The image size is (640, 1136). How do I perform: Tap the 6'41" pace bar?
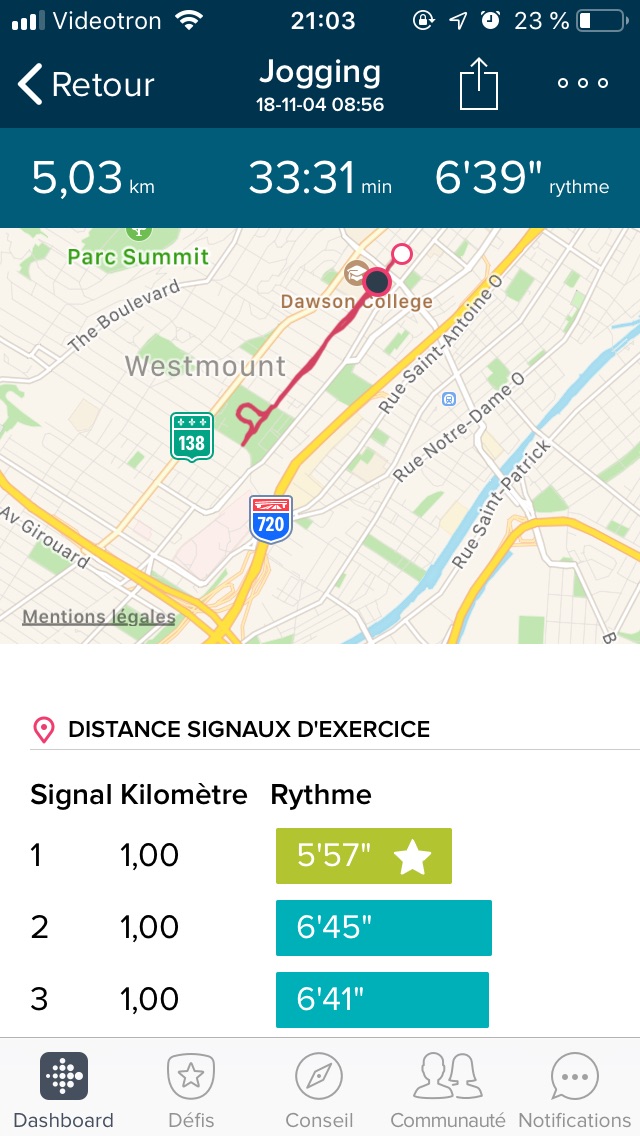[382, 1000]
